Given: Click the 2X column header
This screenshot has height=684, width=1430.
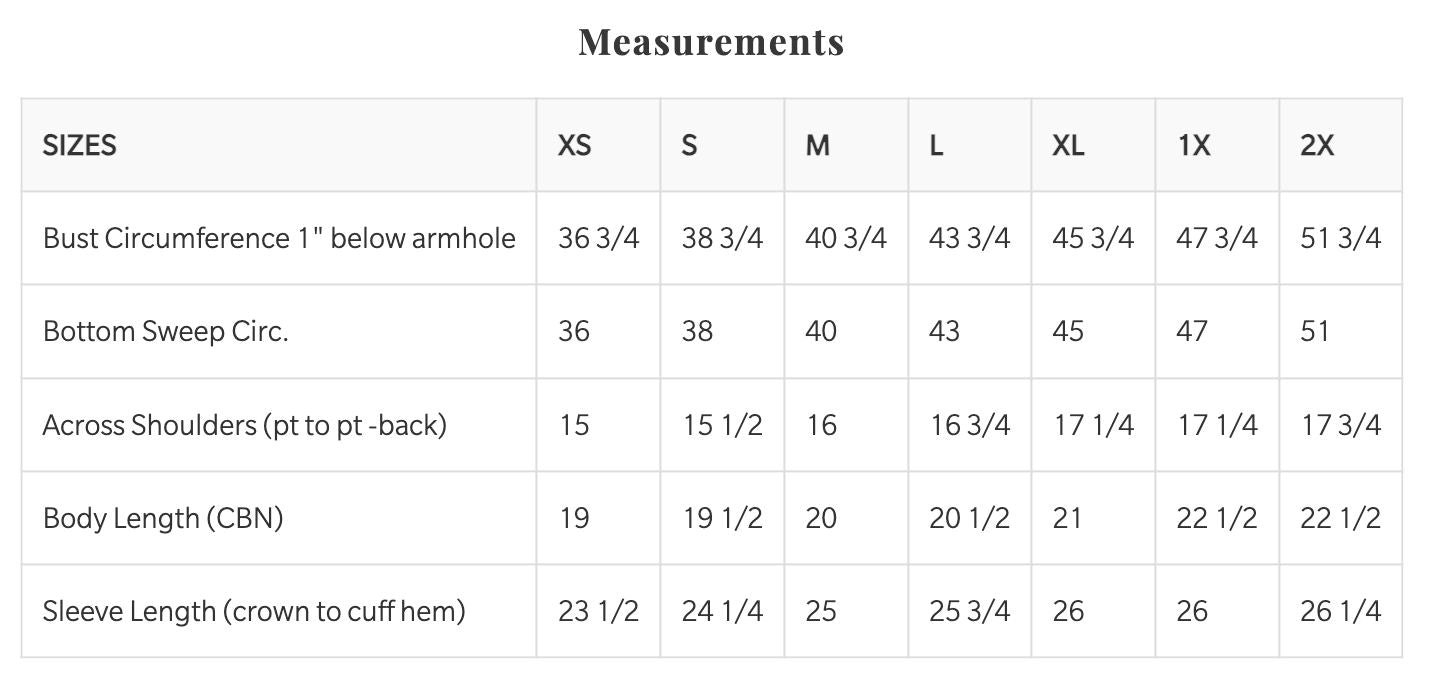Looking at the screenshot, I should pos(1317,146).
